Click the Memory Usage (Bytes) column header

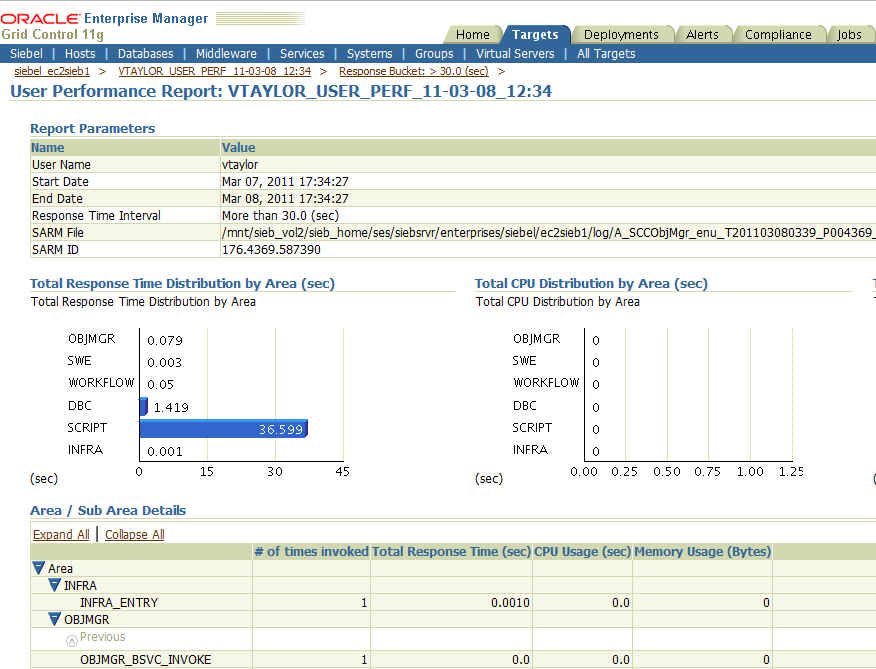(x=702, y=552)
